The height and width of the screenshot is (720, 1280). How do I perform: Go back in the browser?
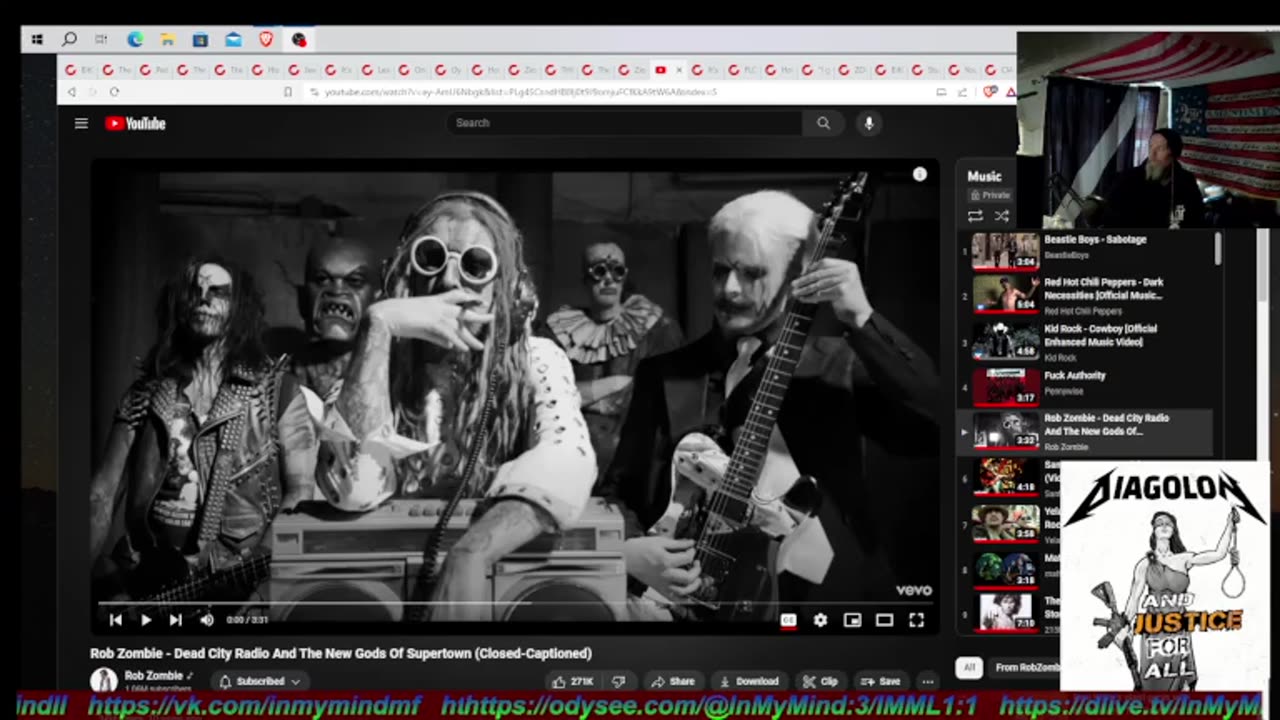tap(71, 92)
